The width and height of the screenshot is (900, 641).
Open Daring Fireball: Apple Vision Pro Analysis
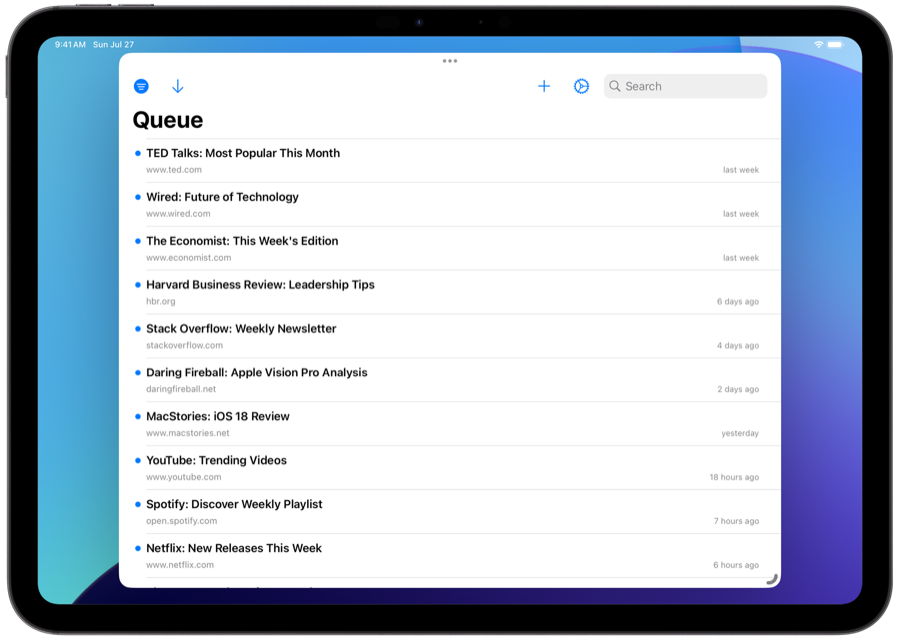point(255,372)
